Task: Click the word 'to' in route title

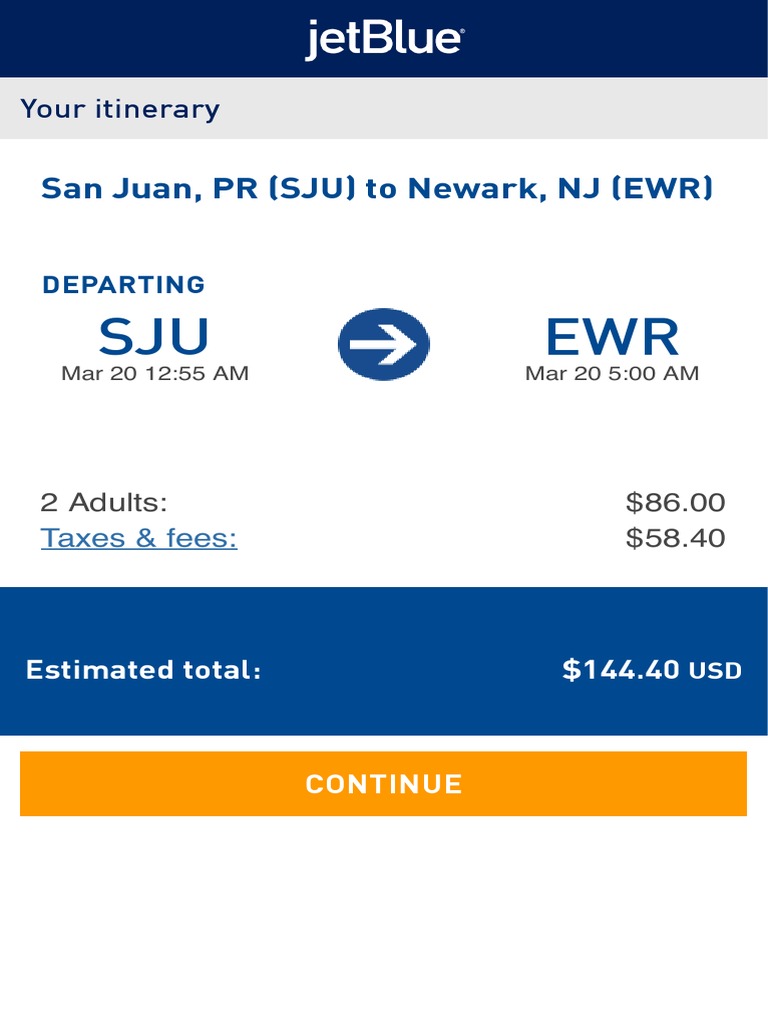Action: (381, 188)
